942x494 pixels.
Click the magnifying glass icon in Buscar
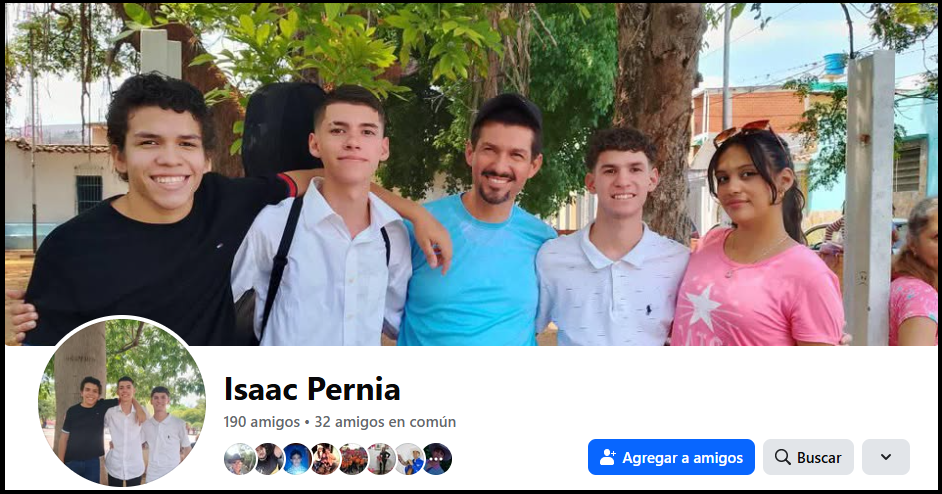coord(782,457)
